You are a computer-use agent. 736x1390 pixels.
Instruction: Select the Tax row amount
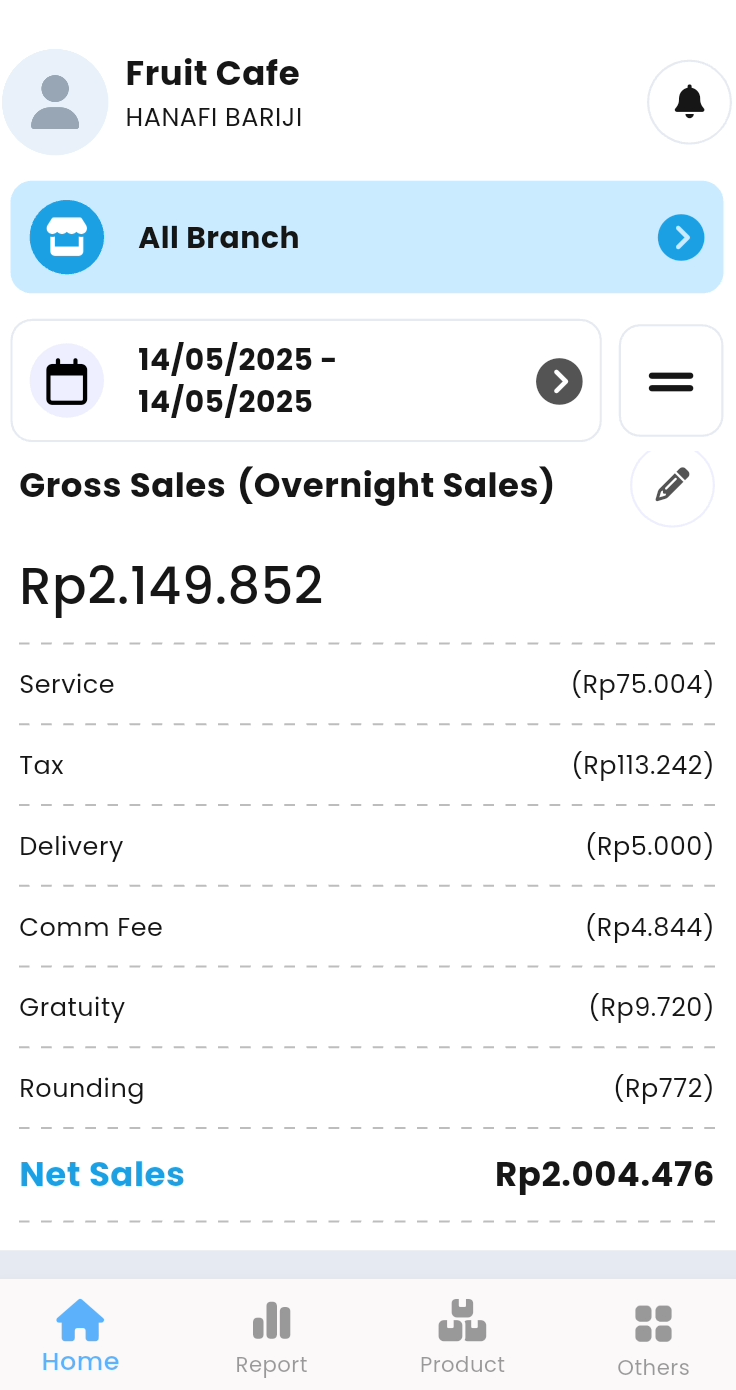point(642,765)
